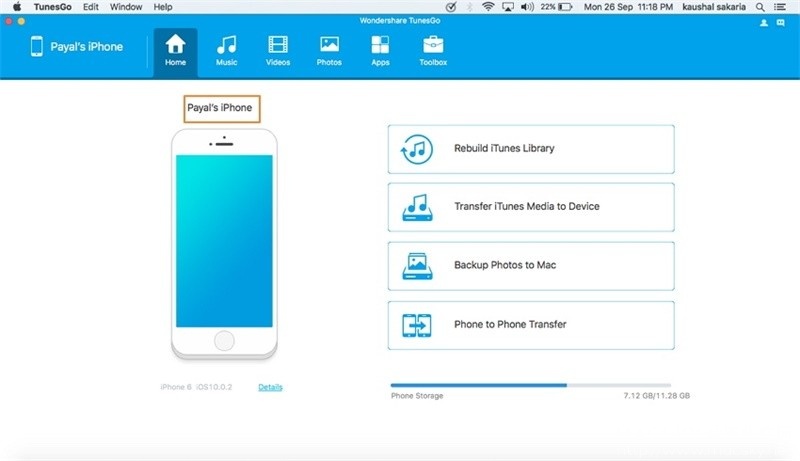The width and height of the screenshot is (800, 461).
Task: Open the Help menu
Action: [x=163, y=7]
